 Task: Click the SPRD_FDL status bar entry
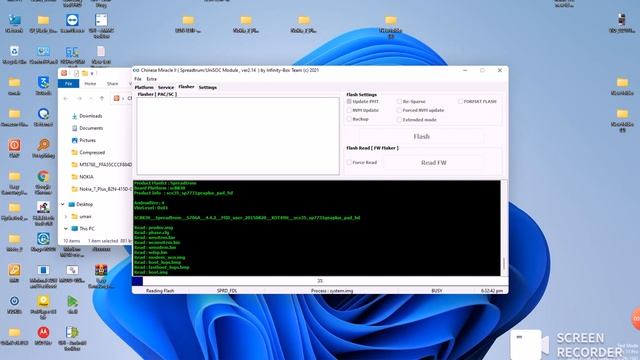(x=227, y=291)
